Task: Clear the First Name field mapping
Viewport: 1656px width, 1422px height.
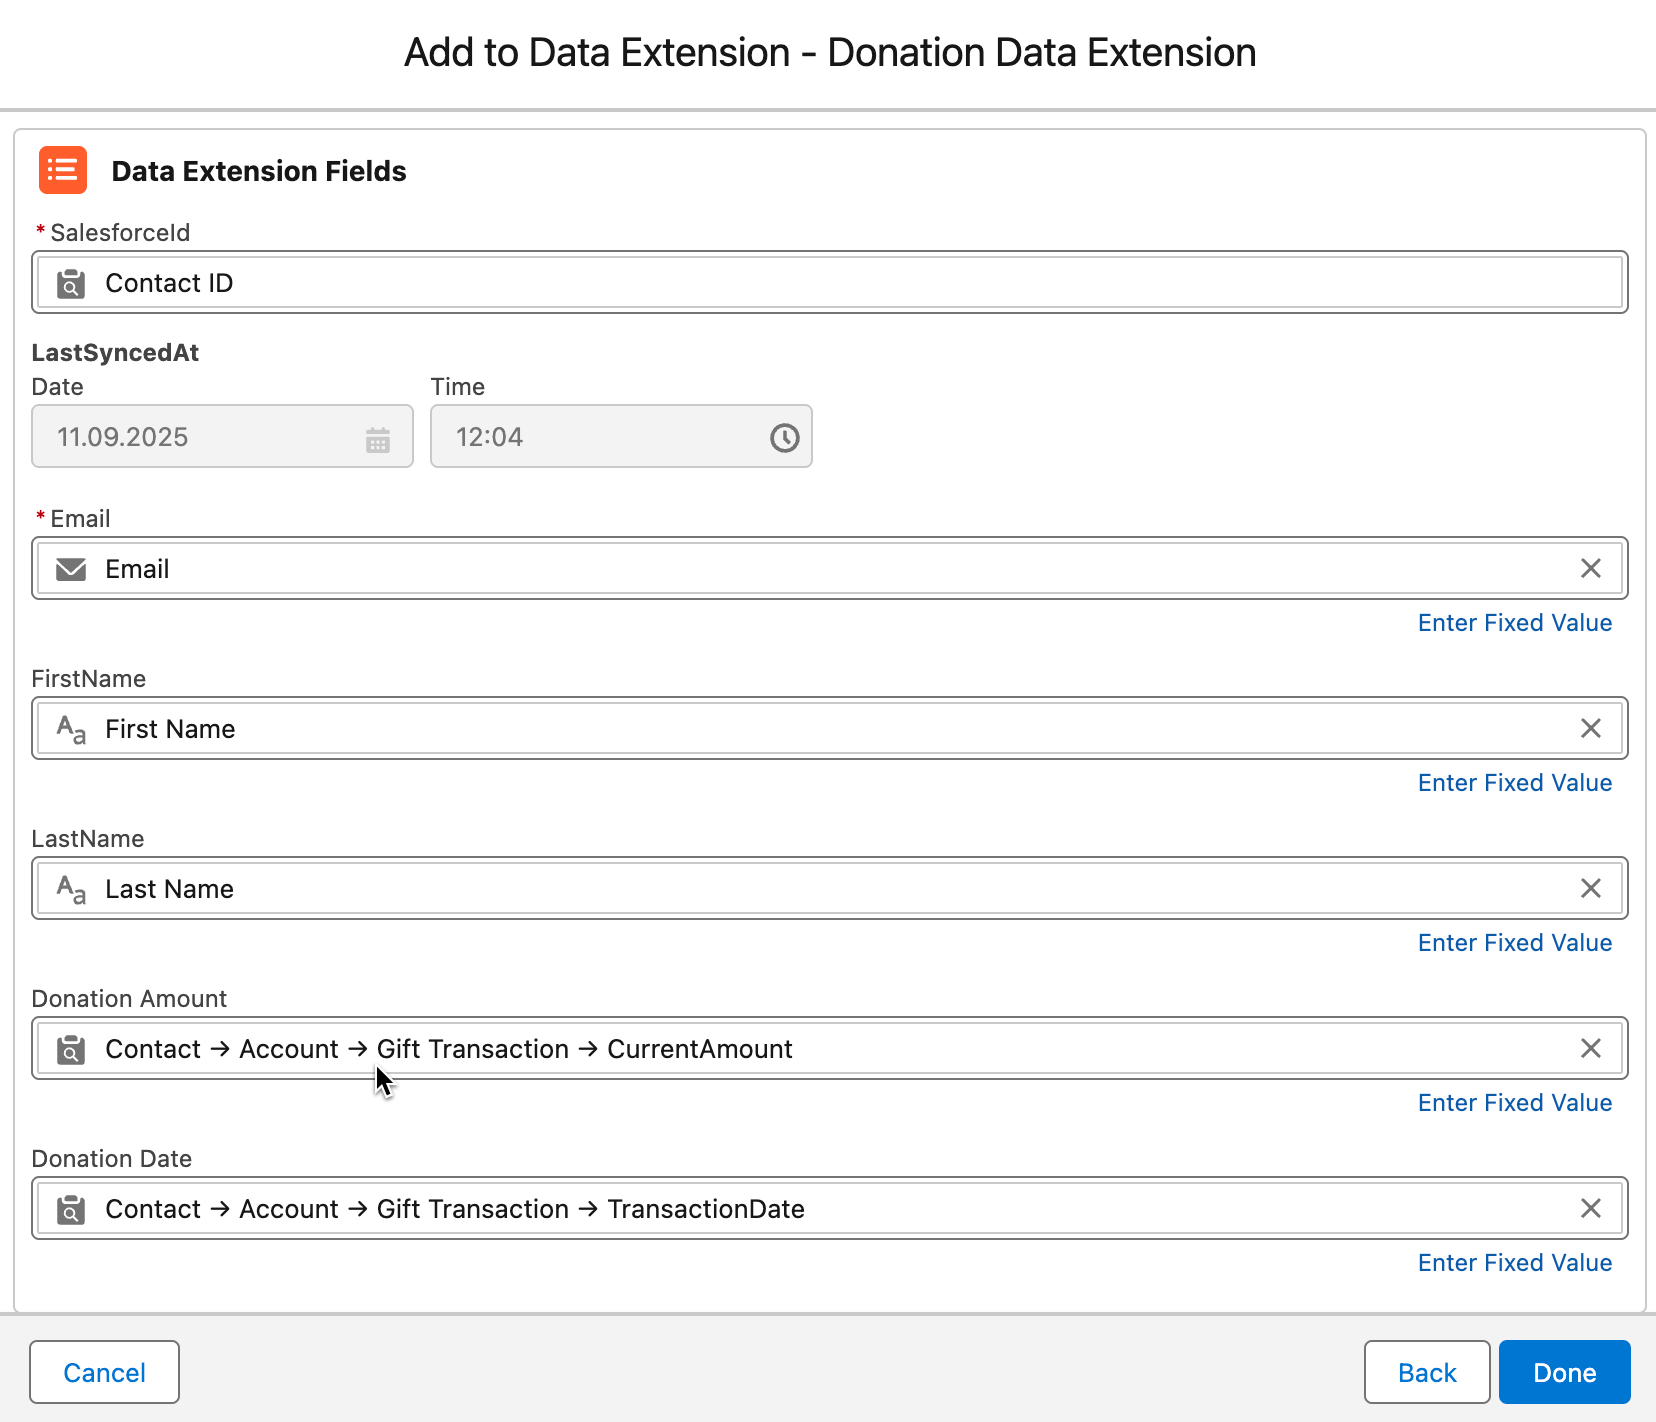Action: click(1590, 728)
